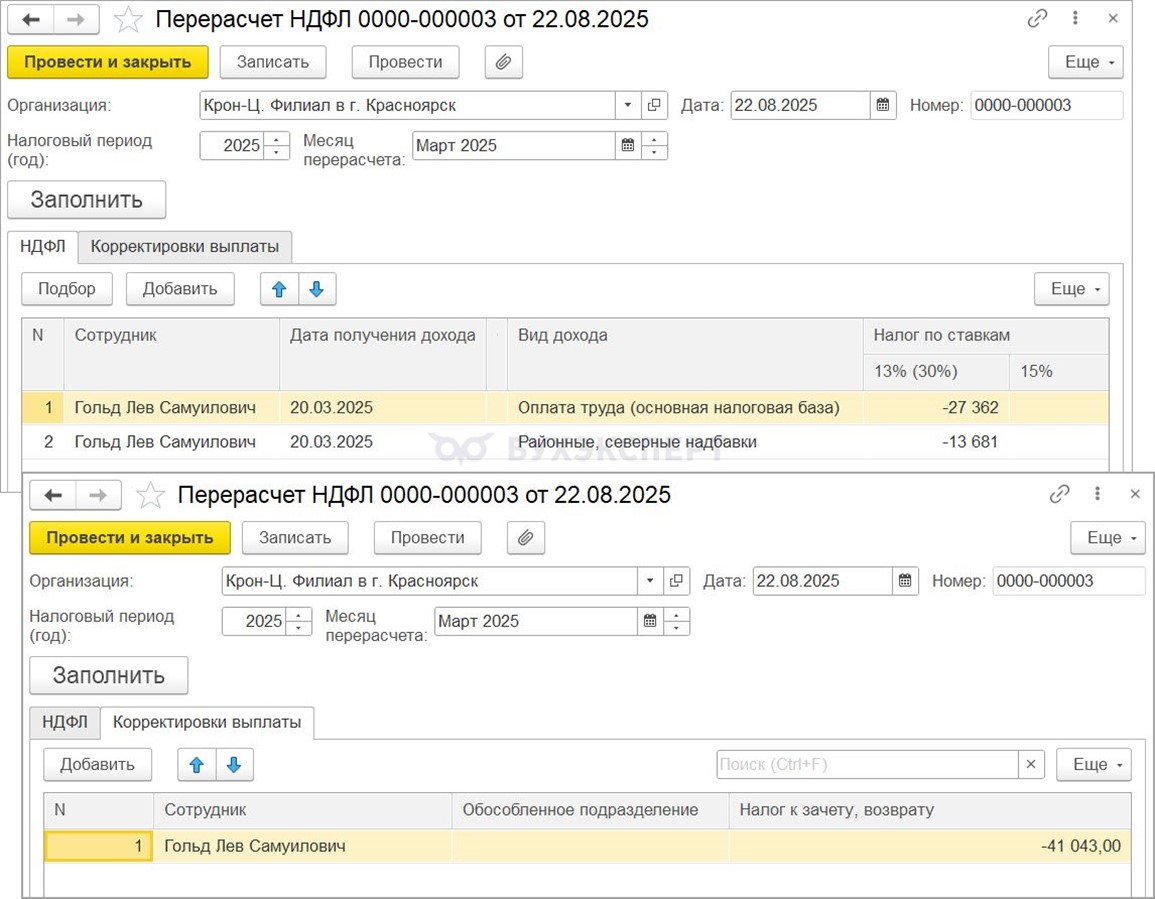Image resolution: width=1155 pixels, height=899 pixels.
Task: Open the three-dot menu in the front window header
Action: (x=1098, y=494)
